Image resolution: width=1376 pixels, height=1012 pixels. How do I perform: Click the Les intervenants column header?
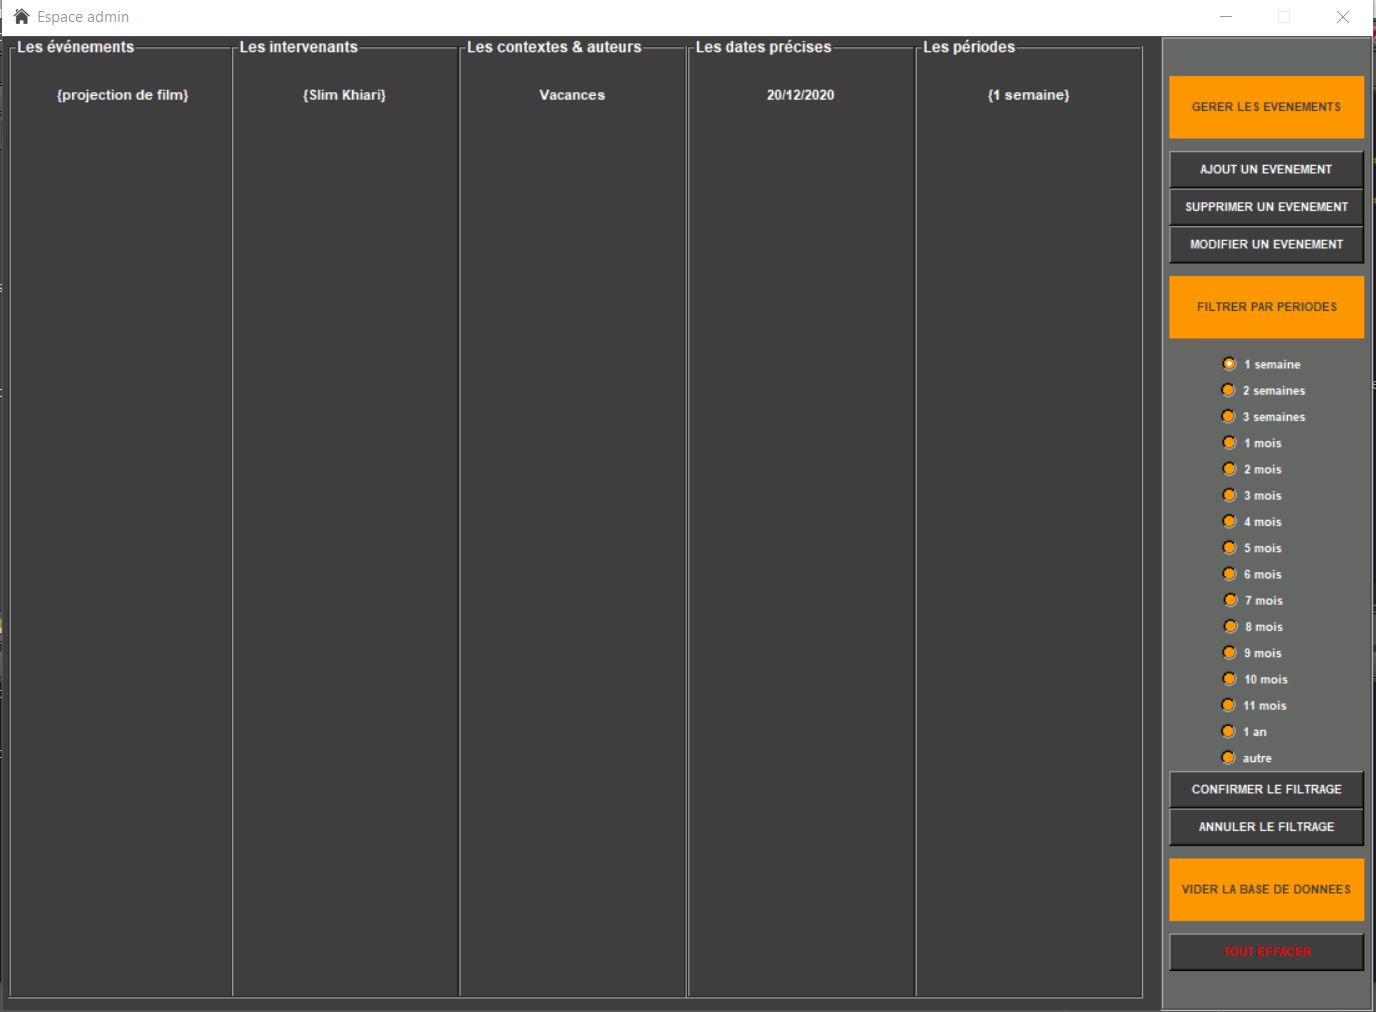point(298,47)
